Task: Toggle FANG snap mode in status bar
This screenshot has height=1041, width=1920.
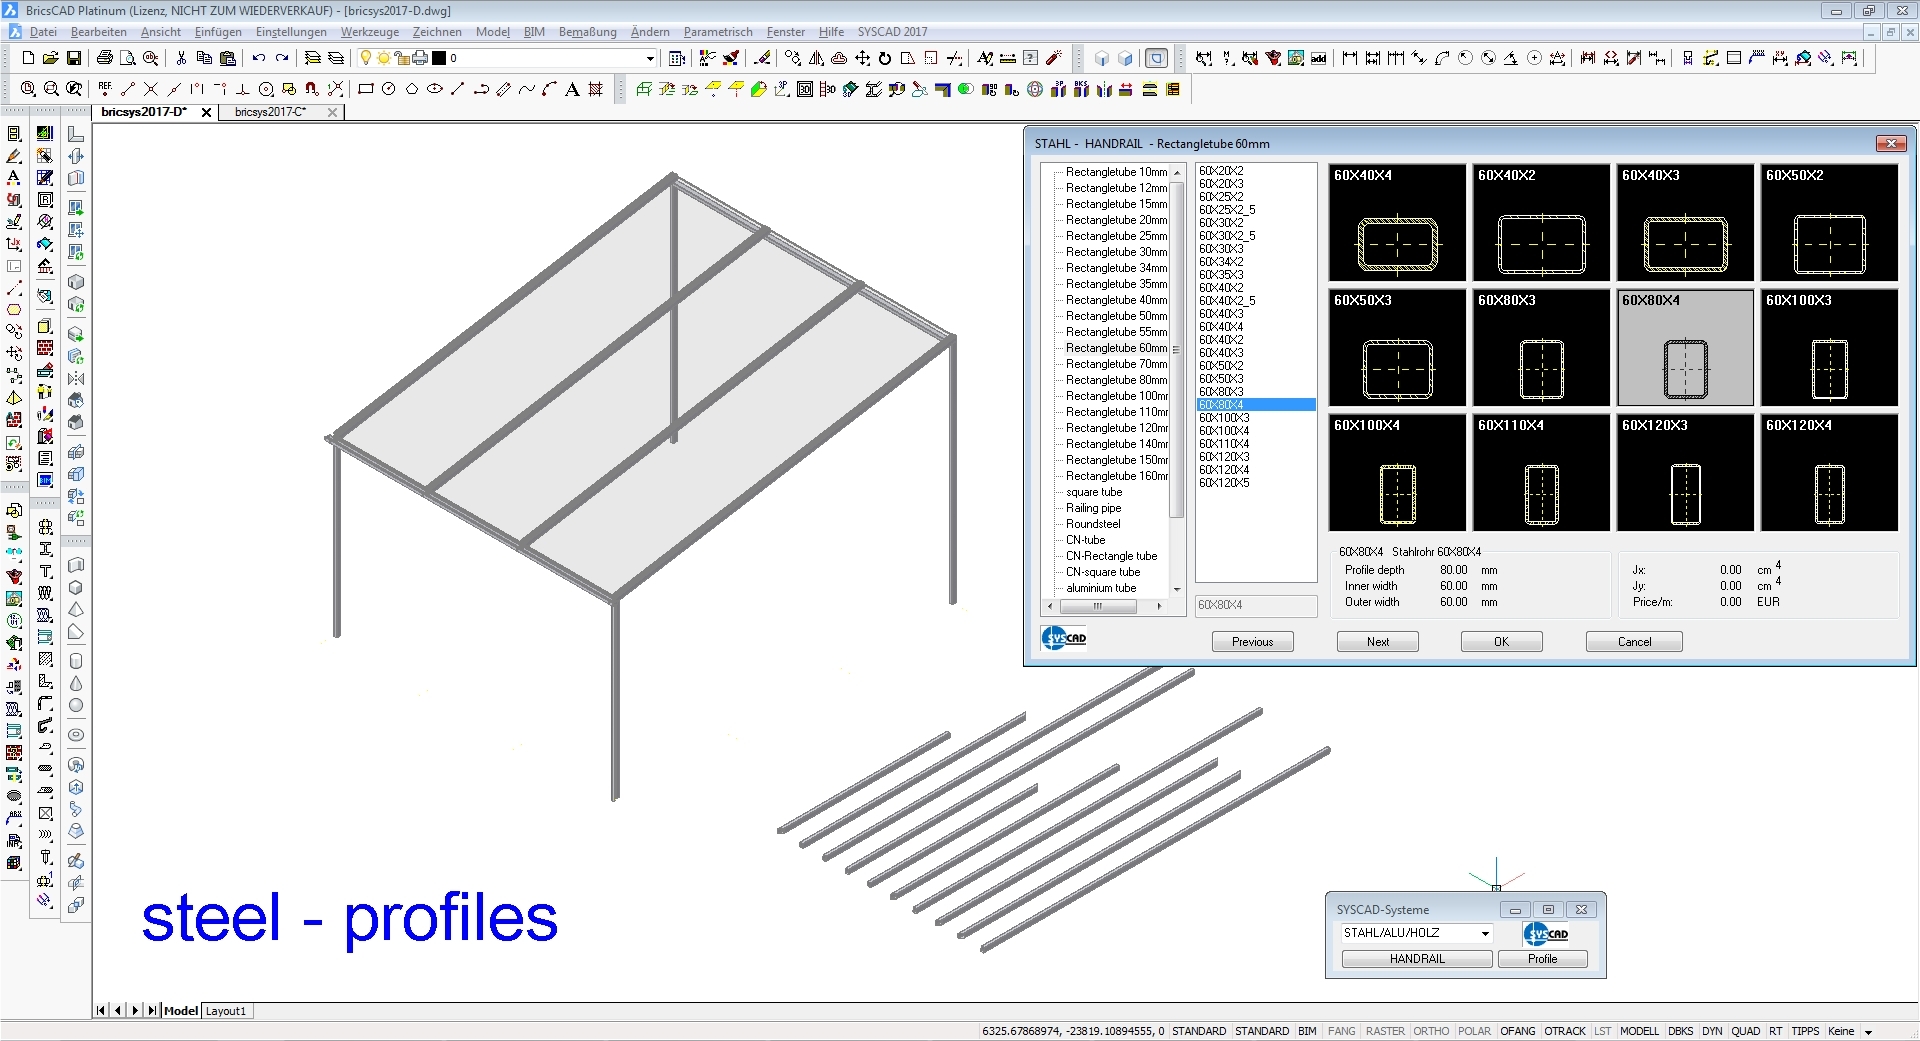Action: pyautogui.click(x=1342, y=1031)
